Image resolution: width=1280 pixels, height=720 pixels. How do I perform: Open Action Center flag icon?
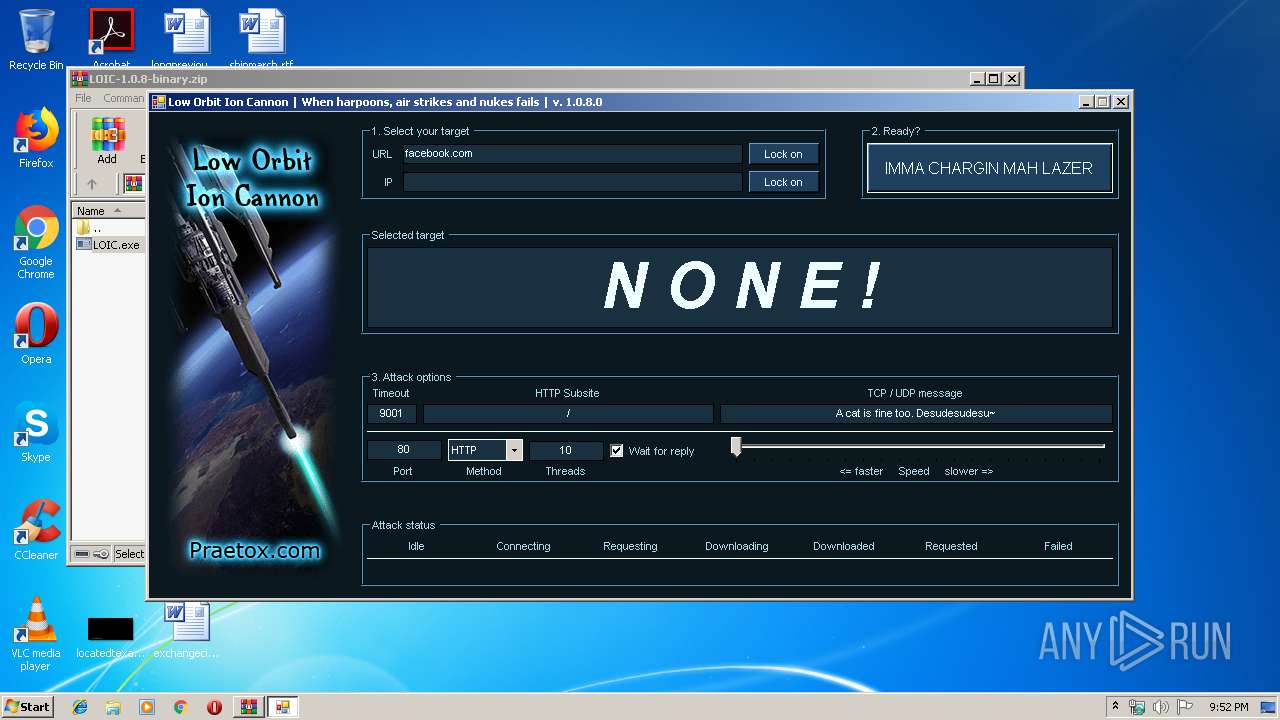point(1185,707)
